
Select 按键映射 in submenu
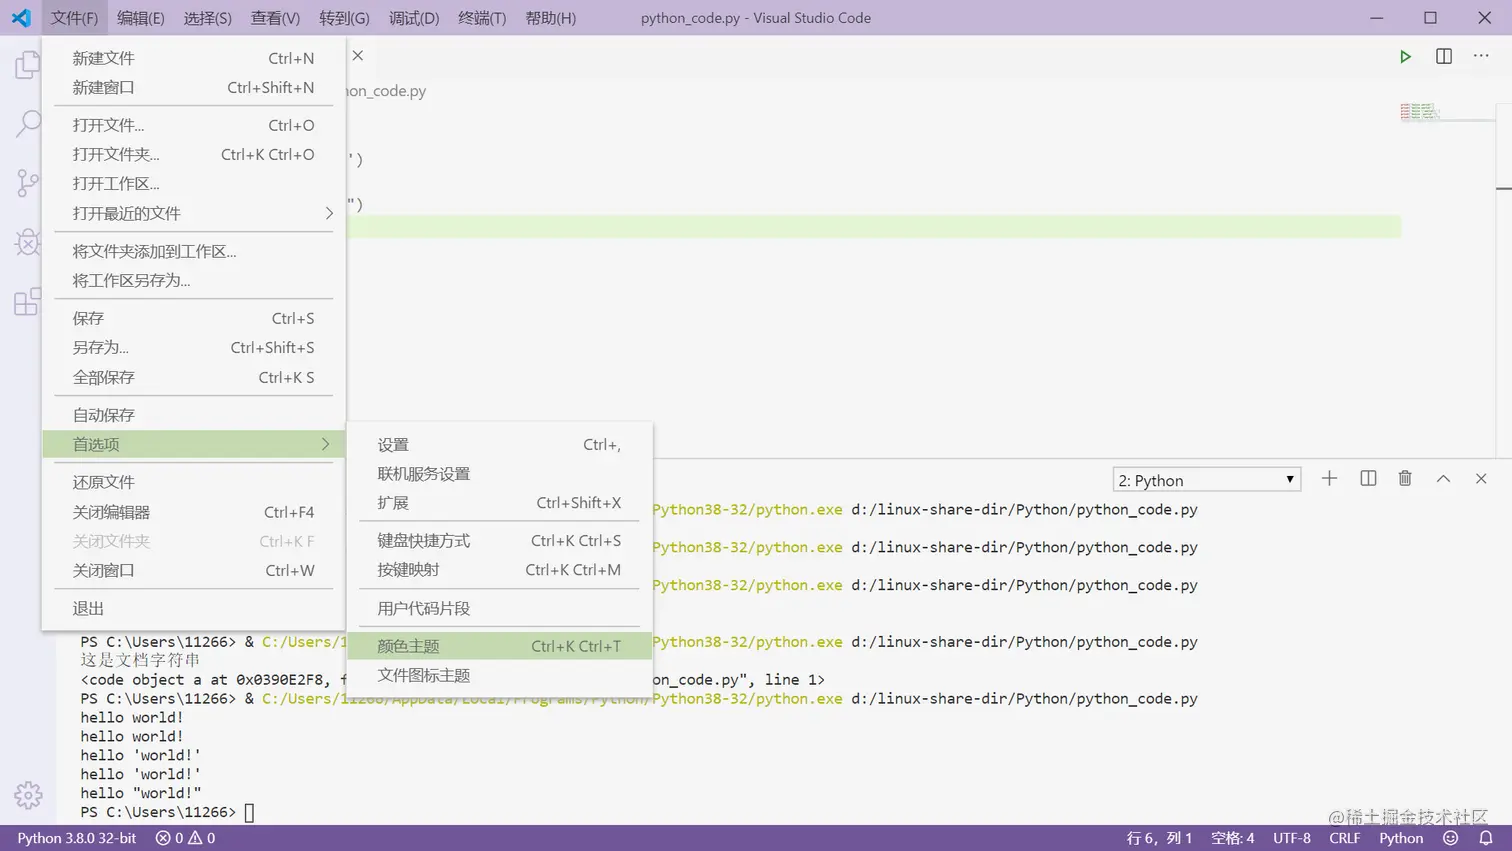coord(499,569)
